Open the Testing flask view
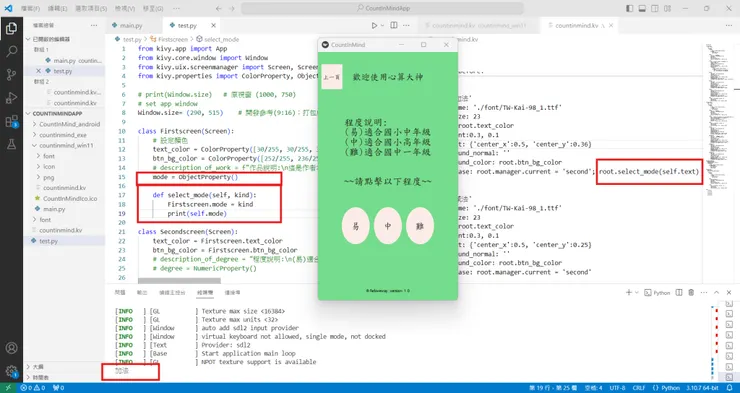This screenshot has height=393, width=740. [x=11, y=144]
